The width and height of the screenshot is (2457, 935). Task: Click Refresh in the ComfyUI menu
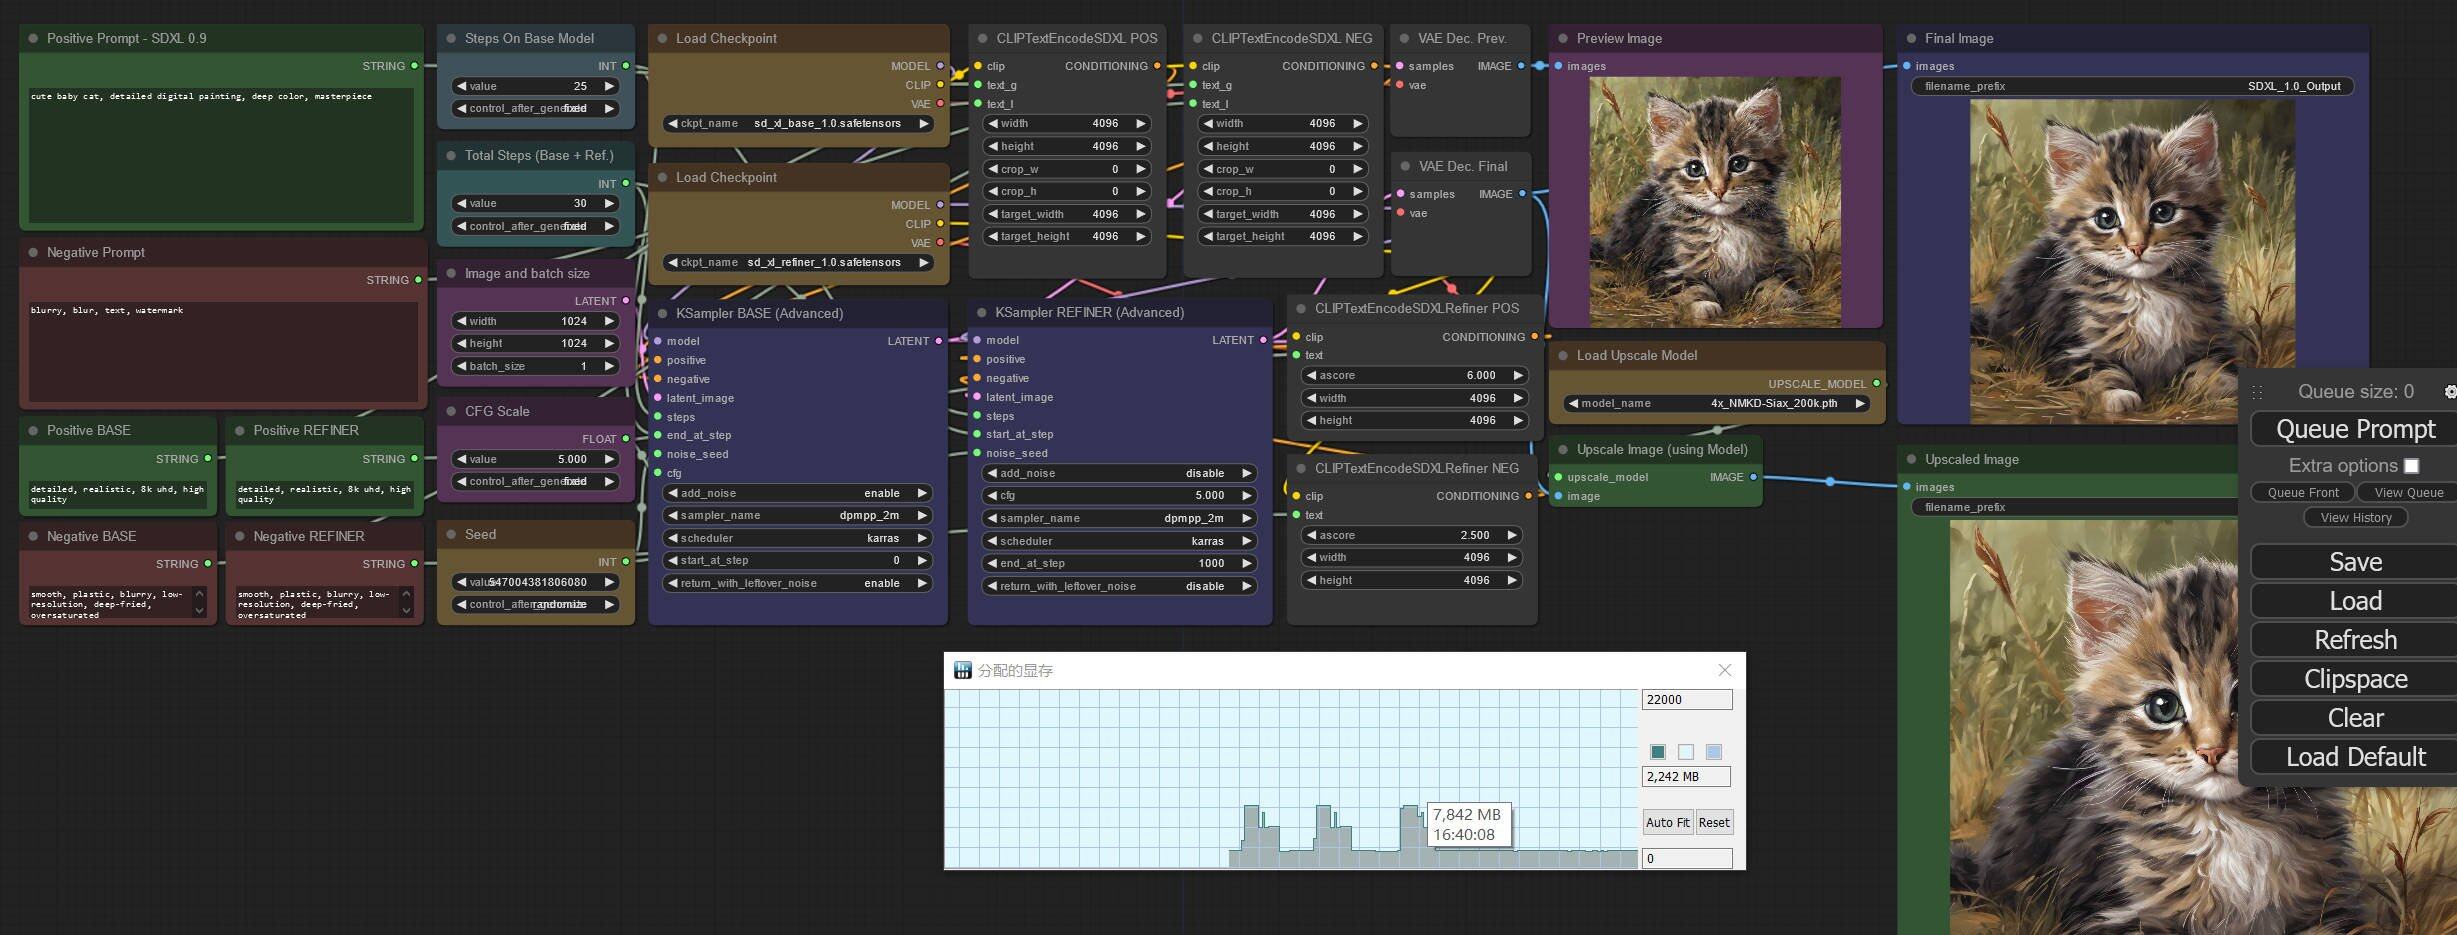2354,640
